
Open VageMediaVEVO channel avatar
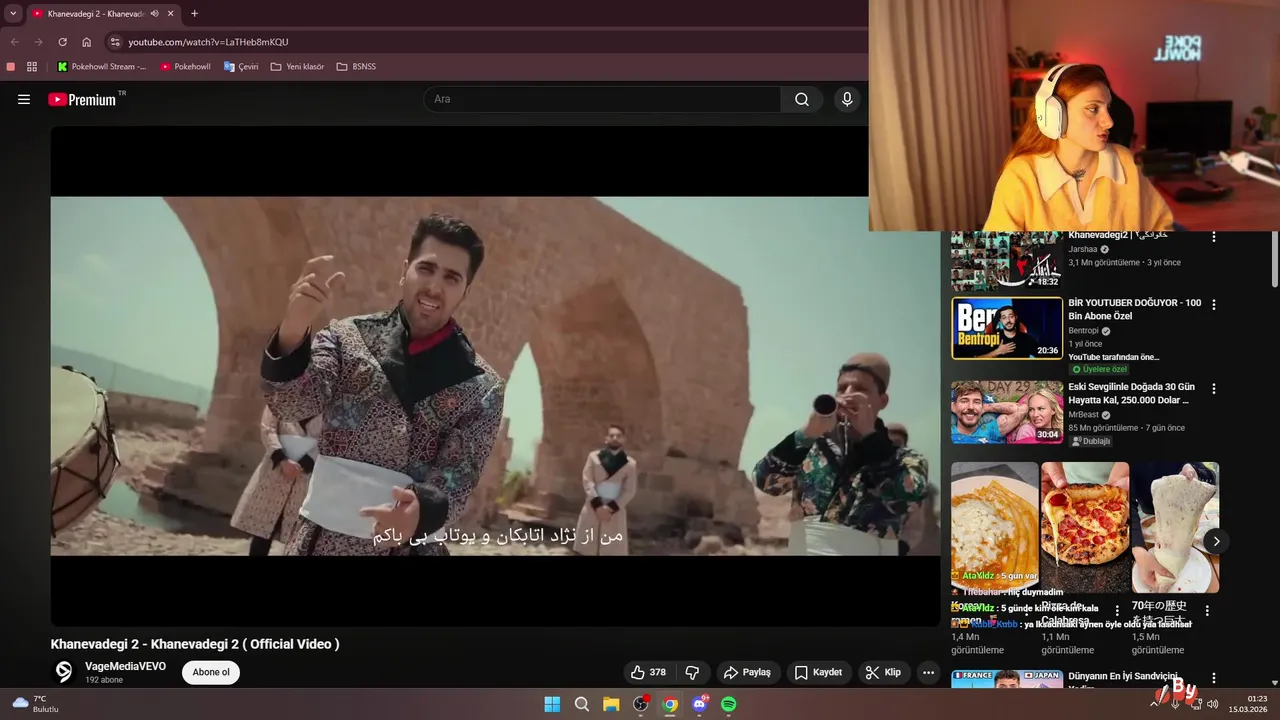pyautogui.click(x=64, y=672)
